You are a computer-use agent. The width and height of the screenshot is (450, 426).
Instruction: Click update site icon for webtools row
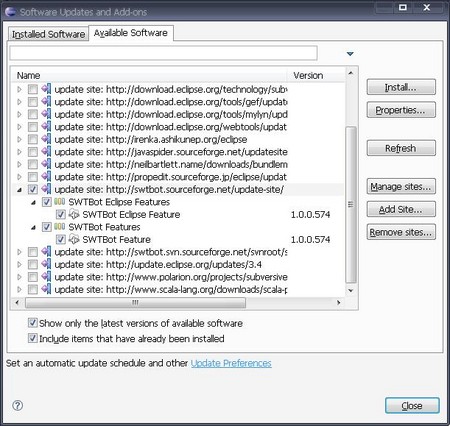[x=46, y=127]
